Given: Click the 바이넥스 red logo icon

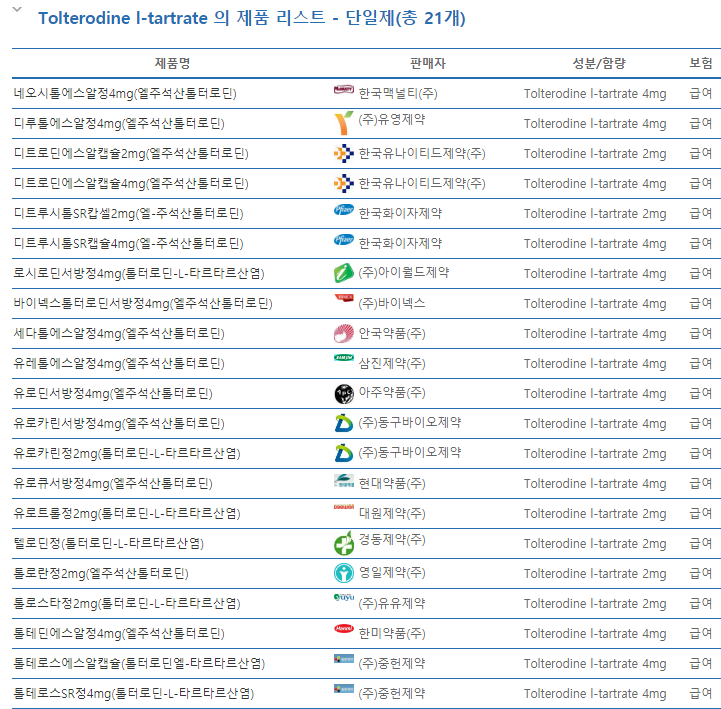Looking at the screenshot, I should [x=343, y=298].
